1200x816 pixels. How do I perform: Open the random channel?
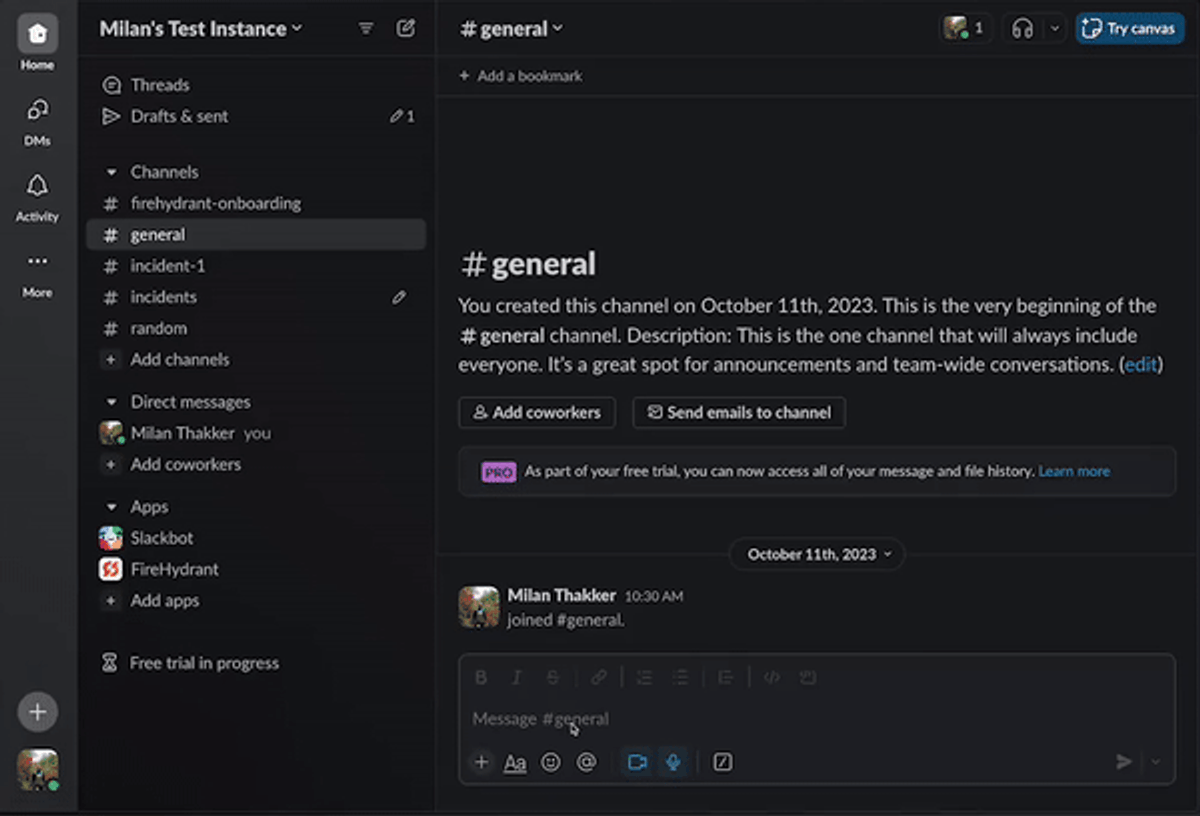click(256, 327)
